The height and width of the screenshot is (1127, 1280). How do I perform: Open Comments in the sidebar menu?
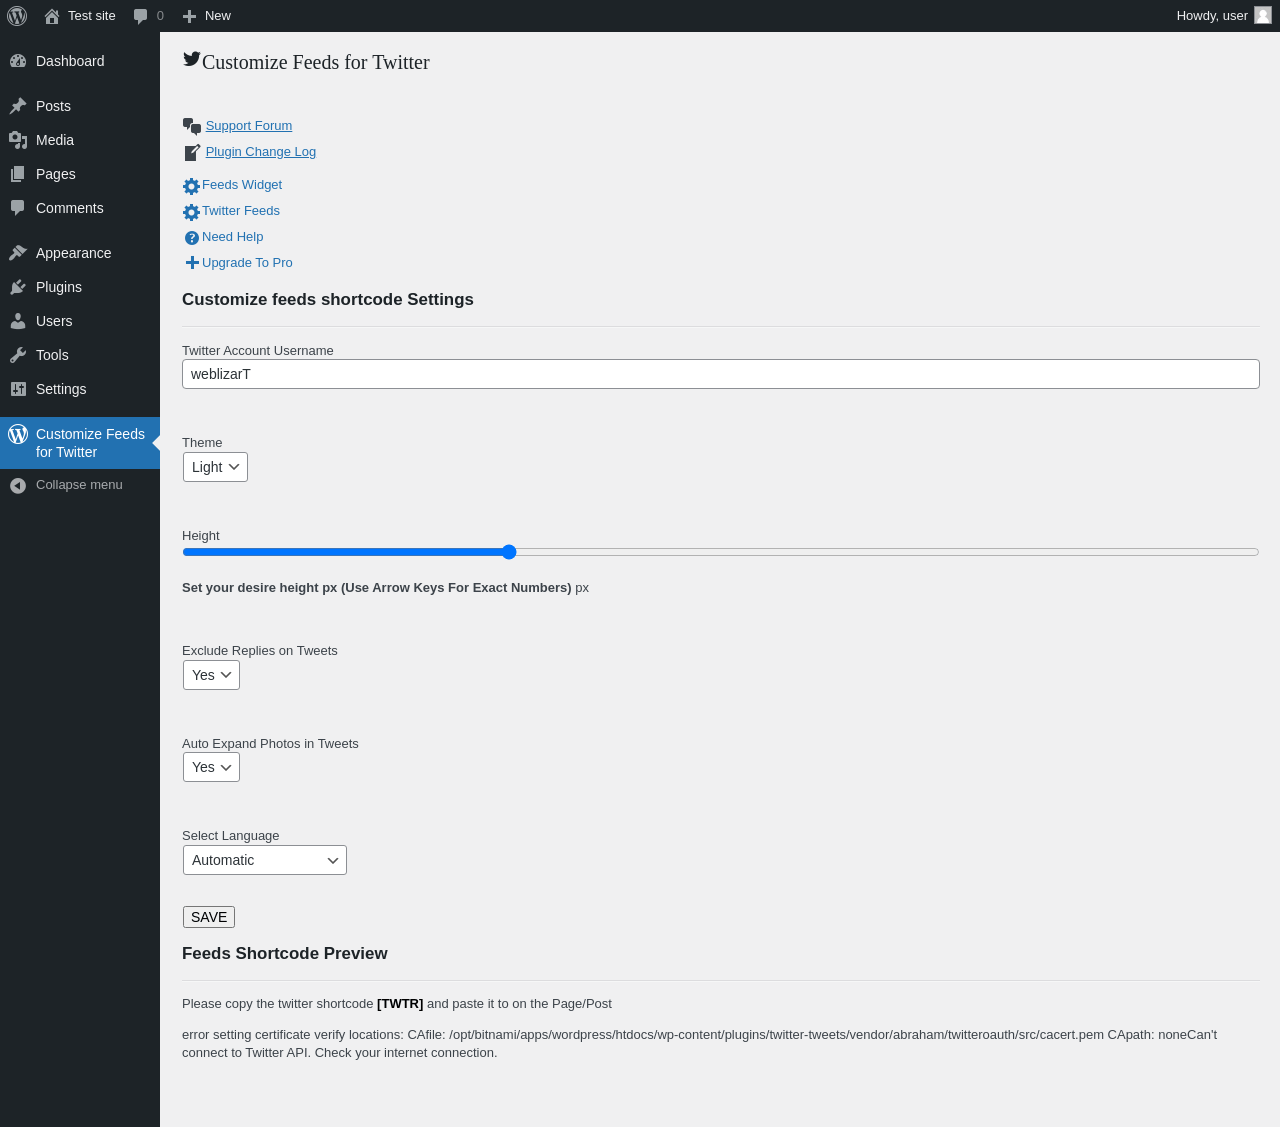click(80, 208)
